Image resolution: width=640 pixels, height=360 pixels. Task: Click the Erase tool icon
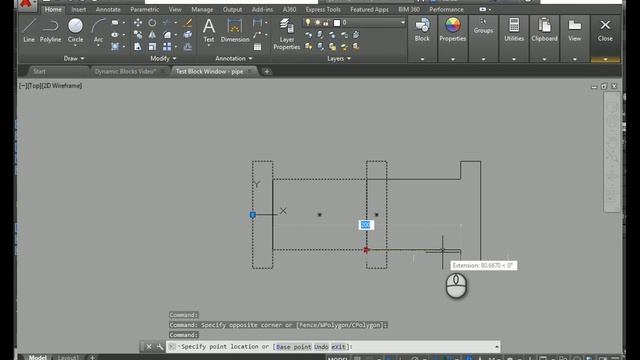pyautogui.click(x=188, y=23)
